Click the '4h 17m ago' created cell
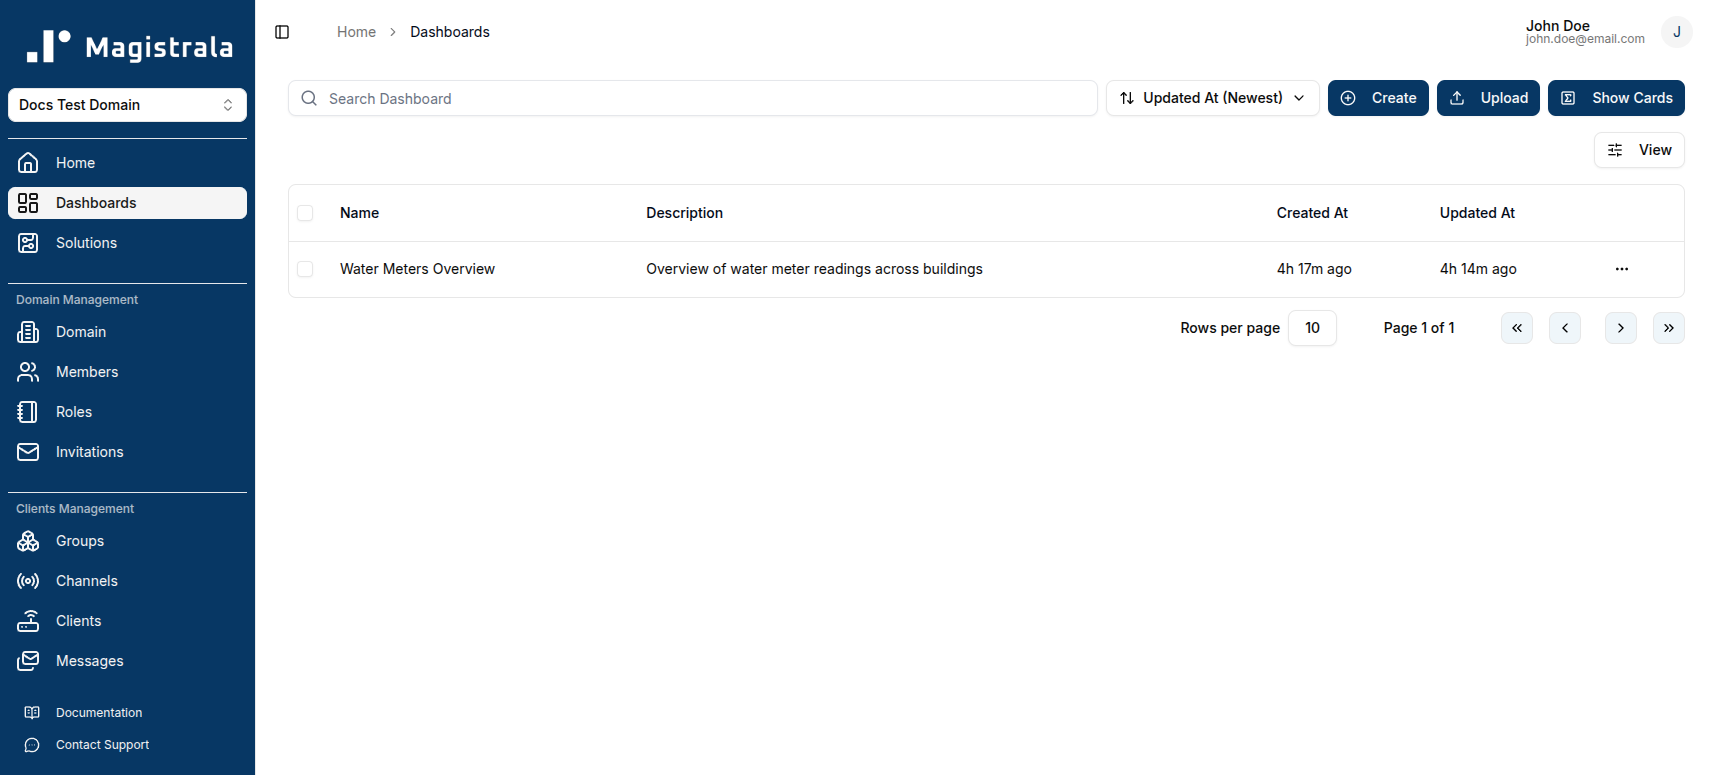This screenshot has height=775, width=1717. (1314, 269)
